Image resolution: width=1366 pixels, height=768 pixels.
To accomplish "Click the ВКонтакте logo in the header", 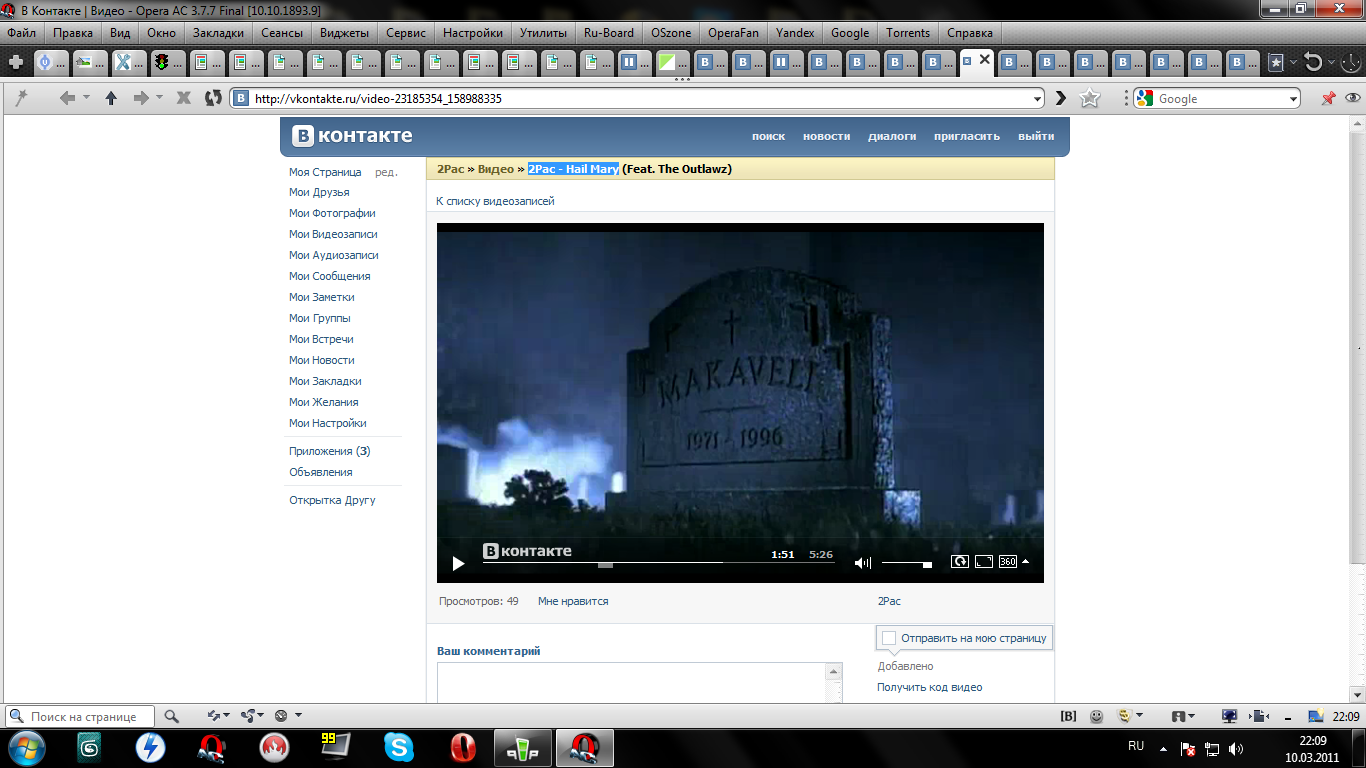I will point(352,136).
